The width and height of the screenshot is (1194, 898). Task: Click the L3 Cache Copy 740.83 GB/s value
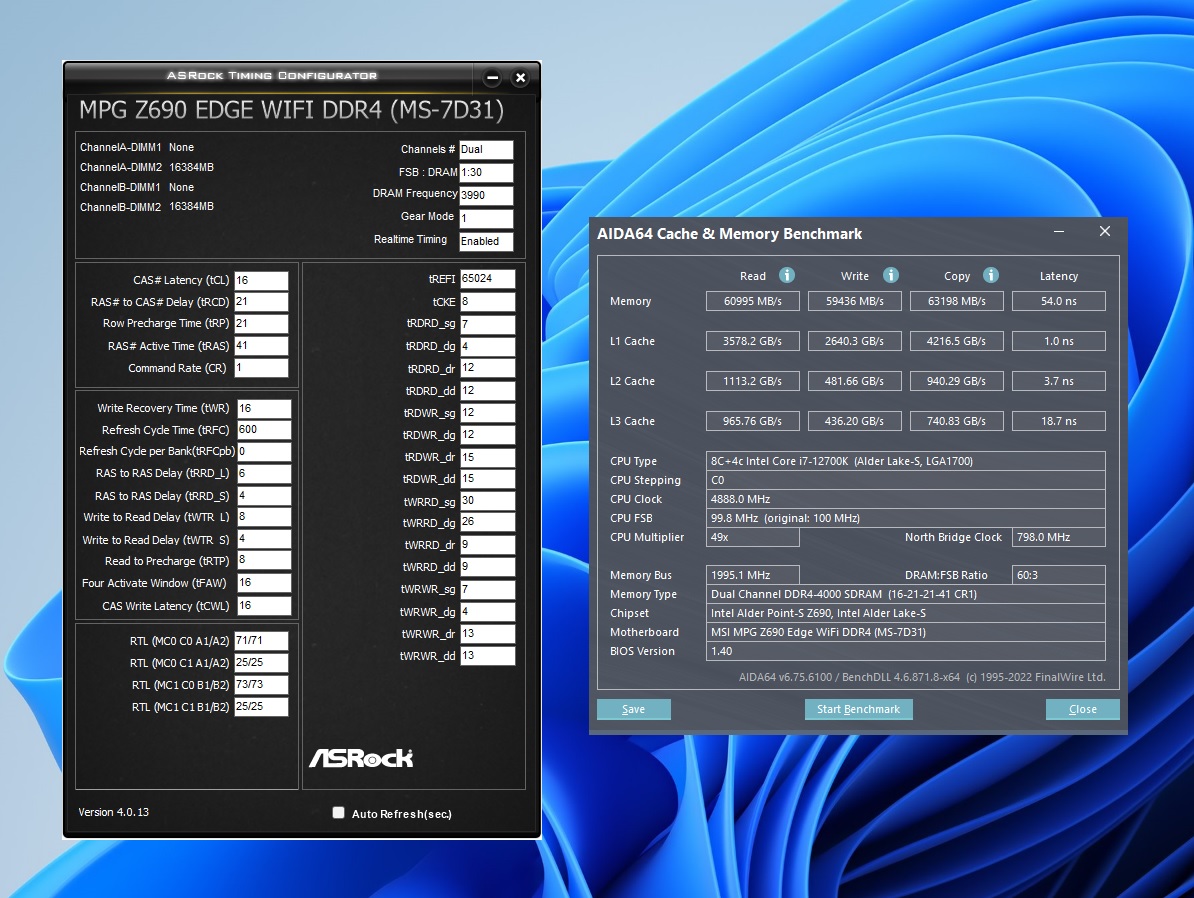[956, 420]
